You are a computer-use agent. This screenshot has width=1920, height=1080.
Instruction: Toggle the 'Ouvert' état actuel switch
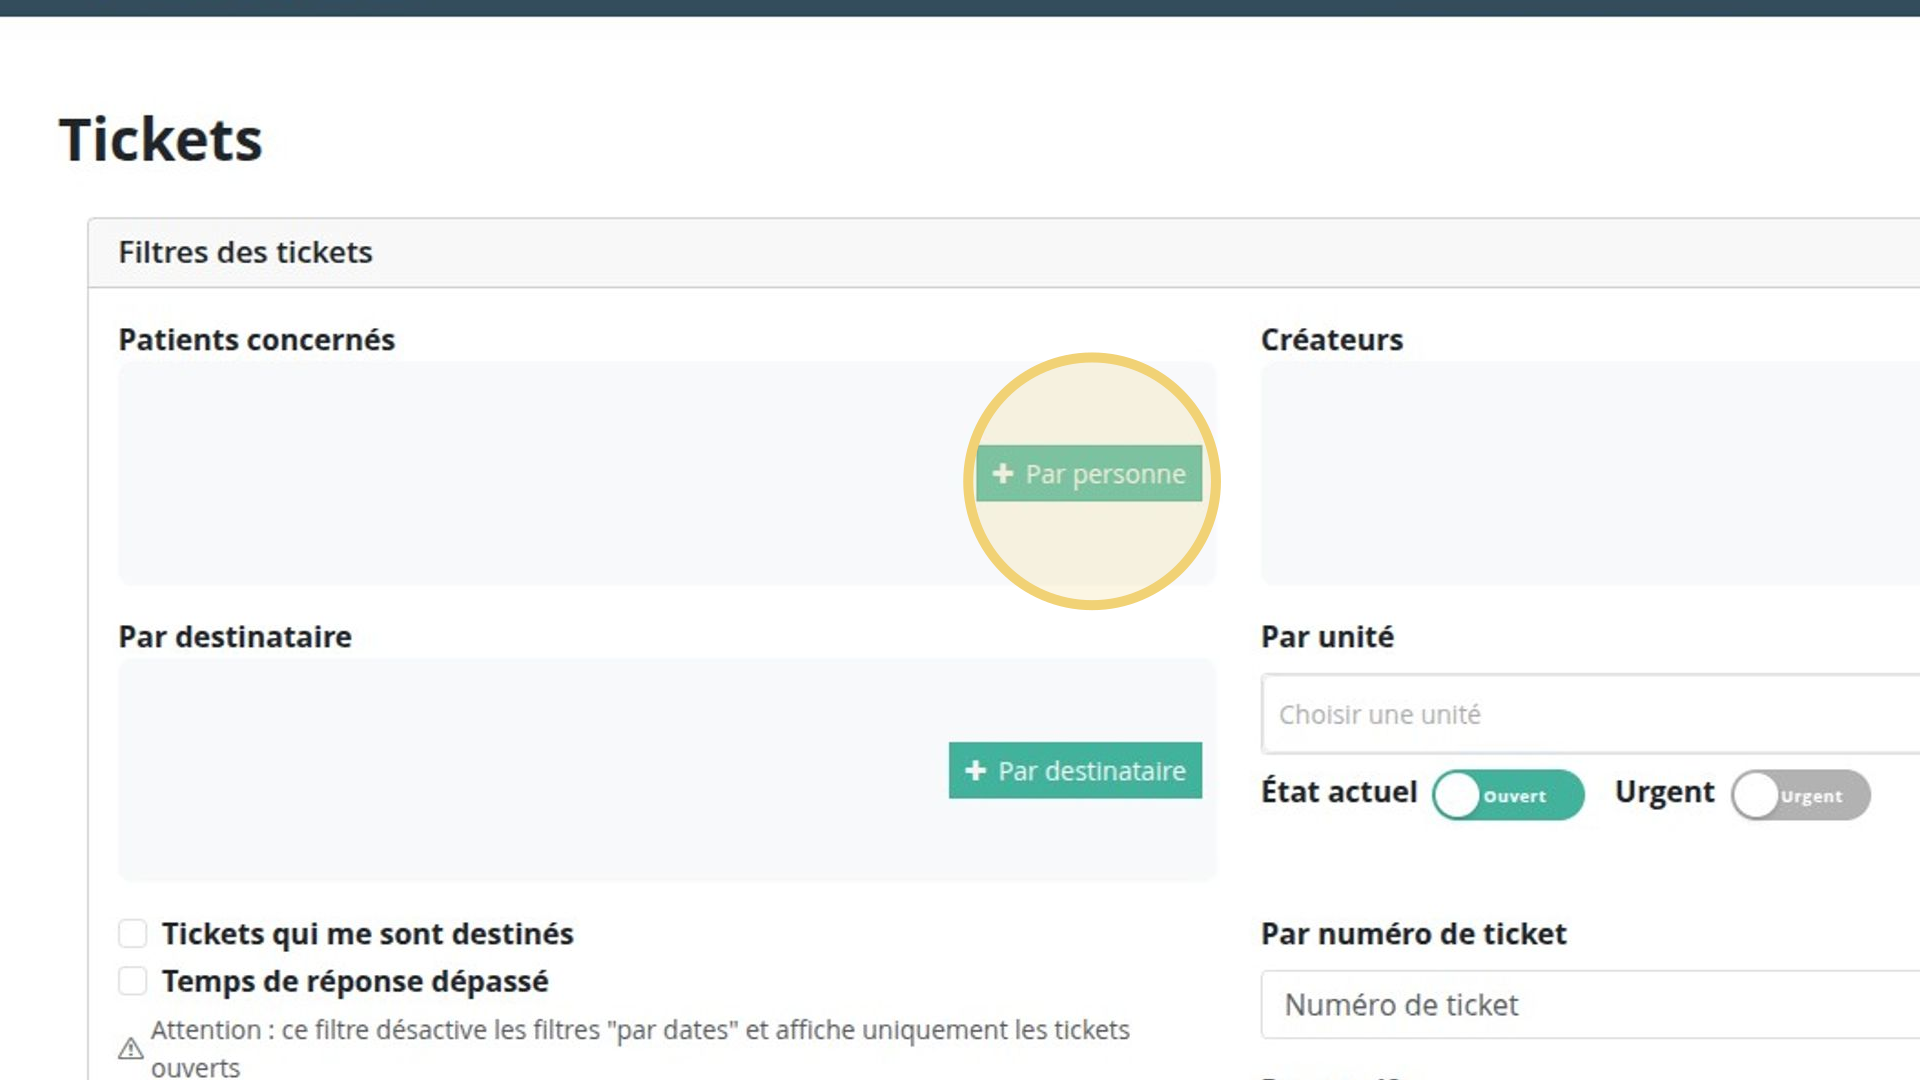tap(1508, 795)
